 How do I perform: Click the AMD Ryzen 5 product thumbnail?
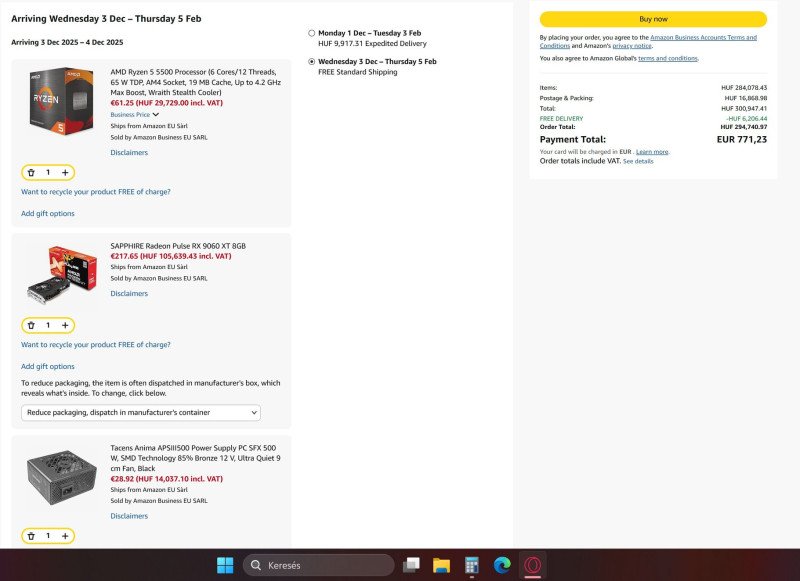[x=61, y=100]
